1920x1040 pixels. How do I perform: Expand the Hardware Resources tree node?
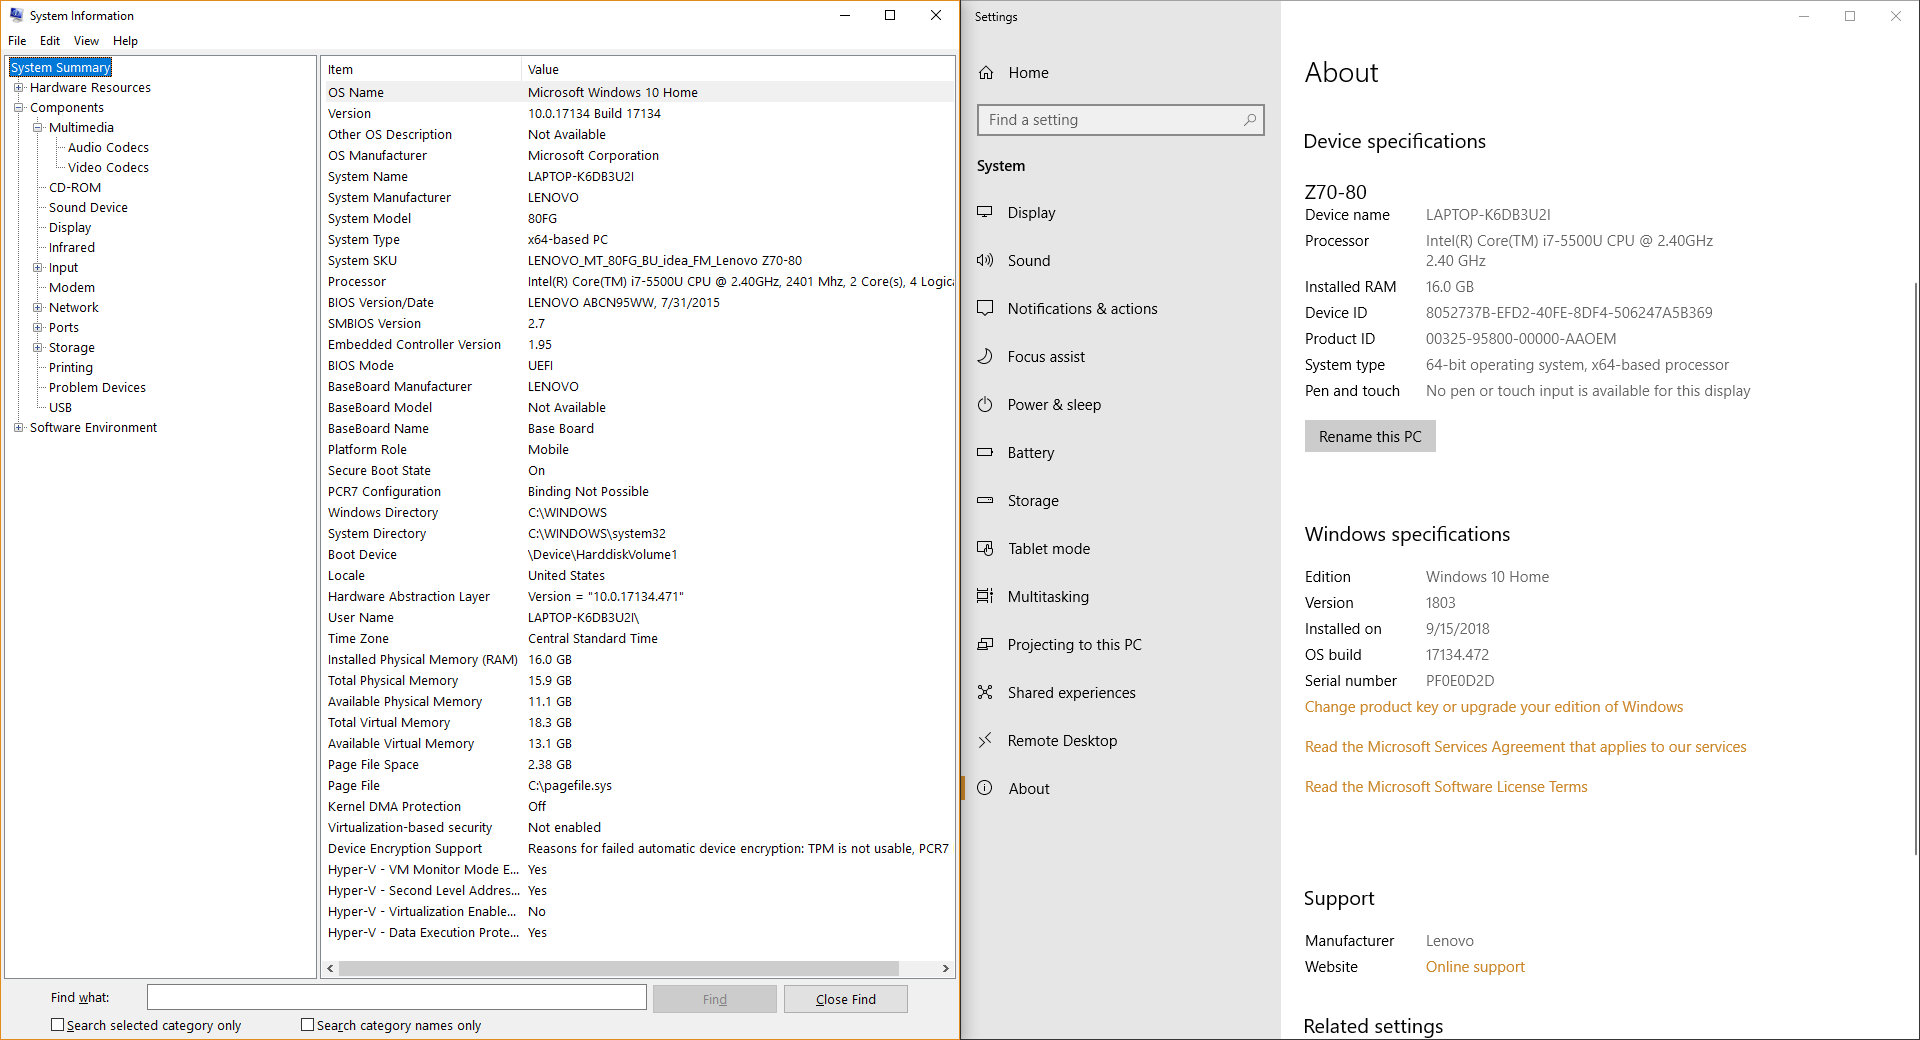tap(18, 87)
